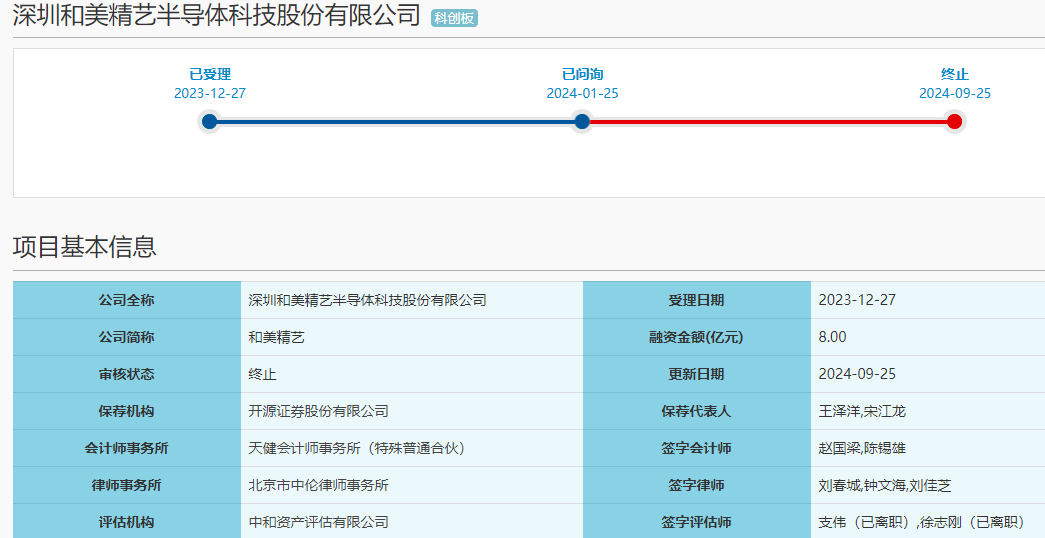Click the 支伟（已离职）,徐志刚（已离职） cell
Screen dimensions: 1045x538
click(928, 521)
